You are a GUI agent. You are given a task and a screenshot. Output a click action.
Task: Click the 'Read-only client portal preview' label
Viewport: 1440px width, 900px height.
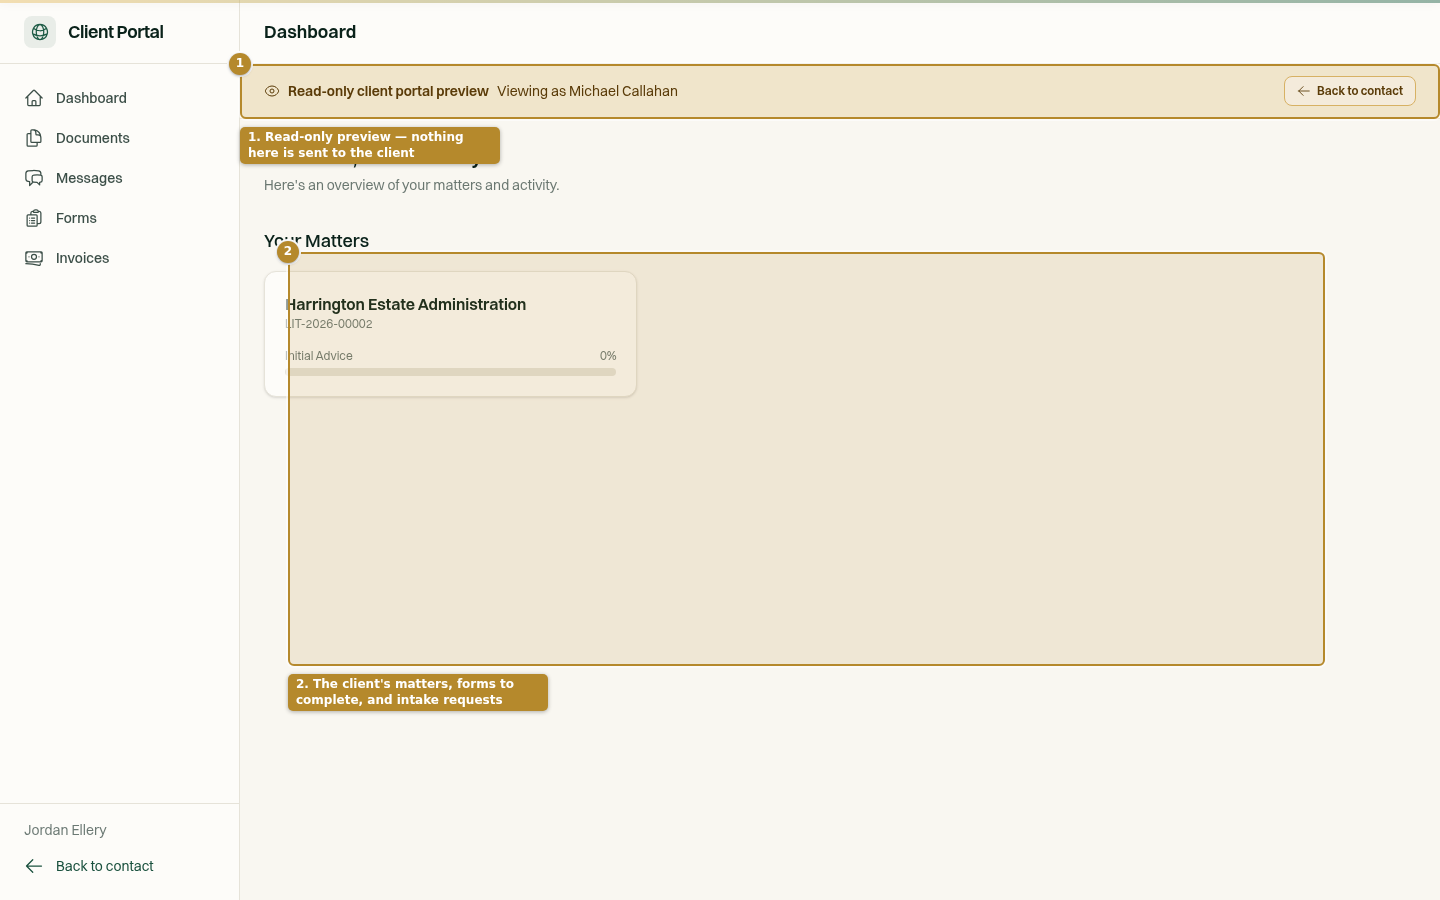[388, 91]
